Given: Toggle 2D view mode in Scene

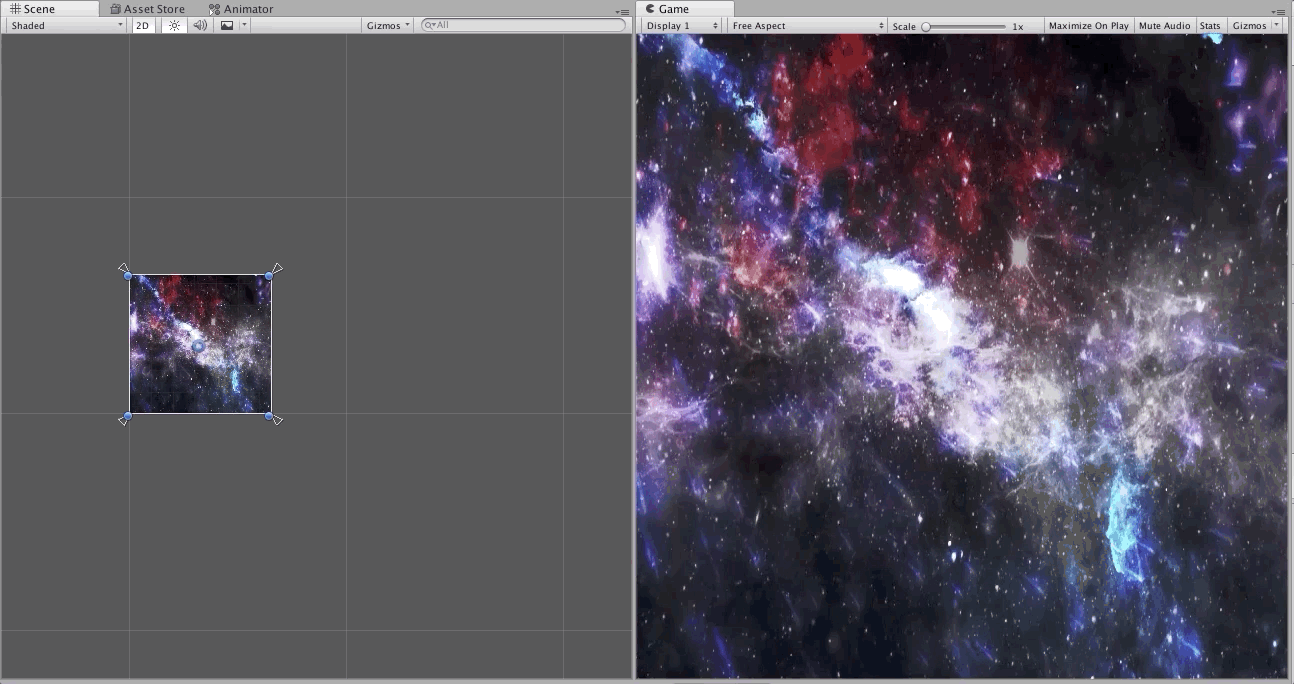Looking at the screenshot, I should tap(143, 25).
